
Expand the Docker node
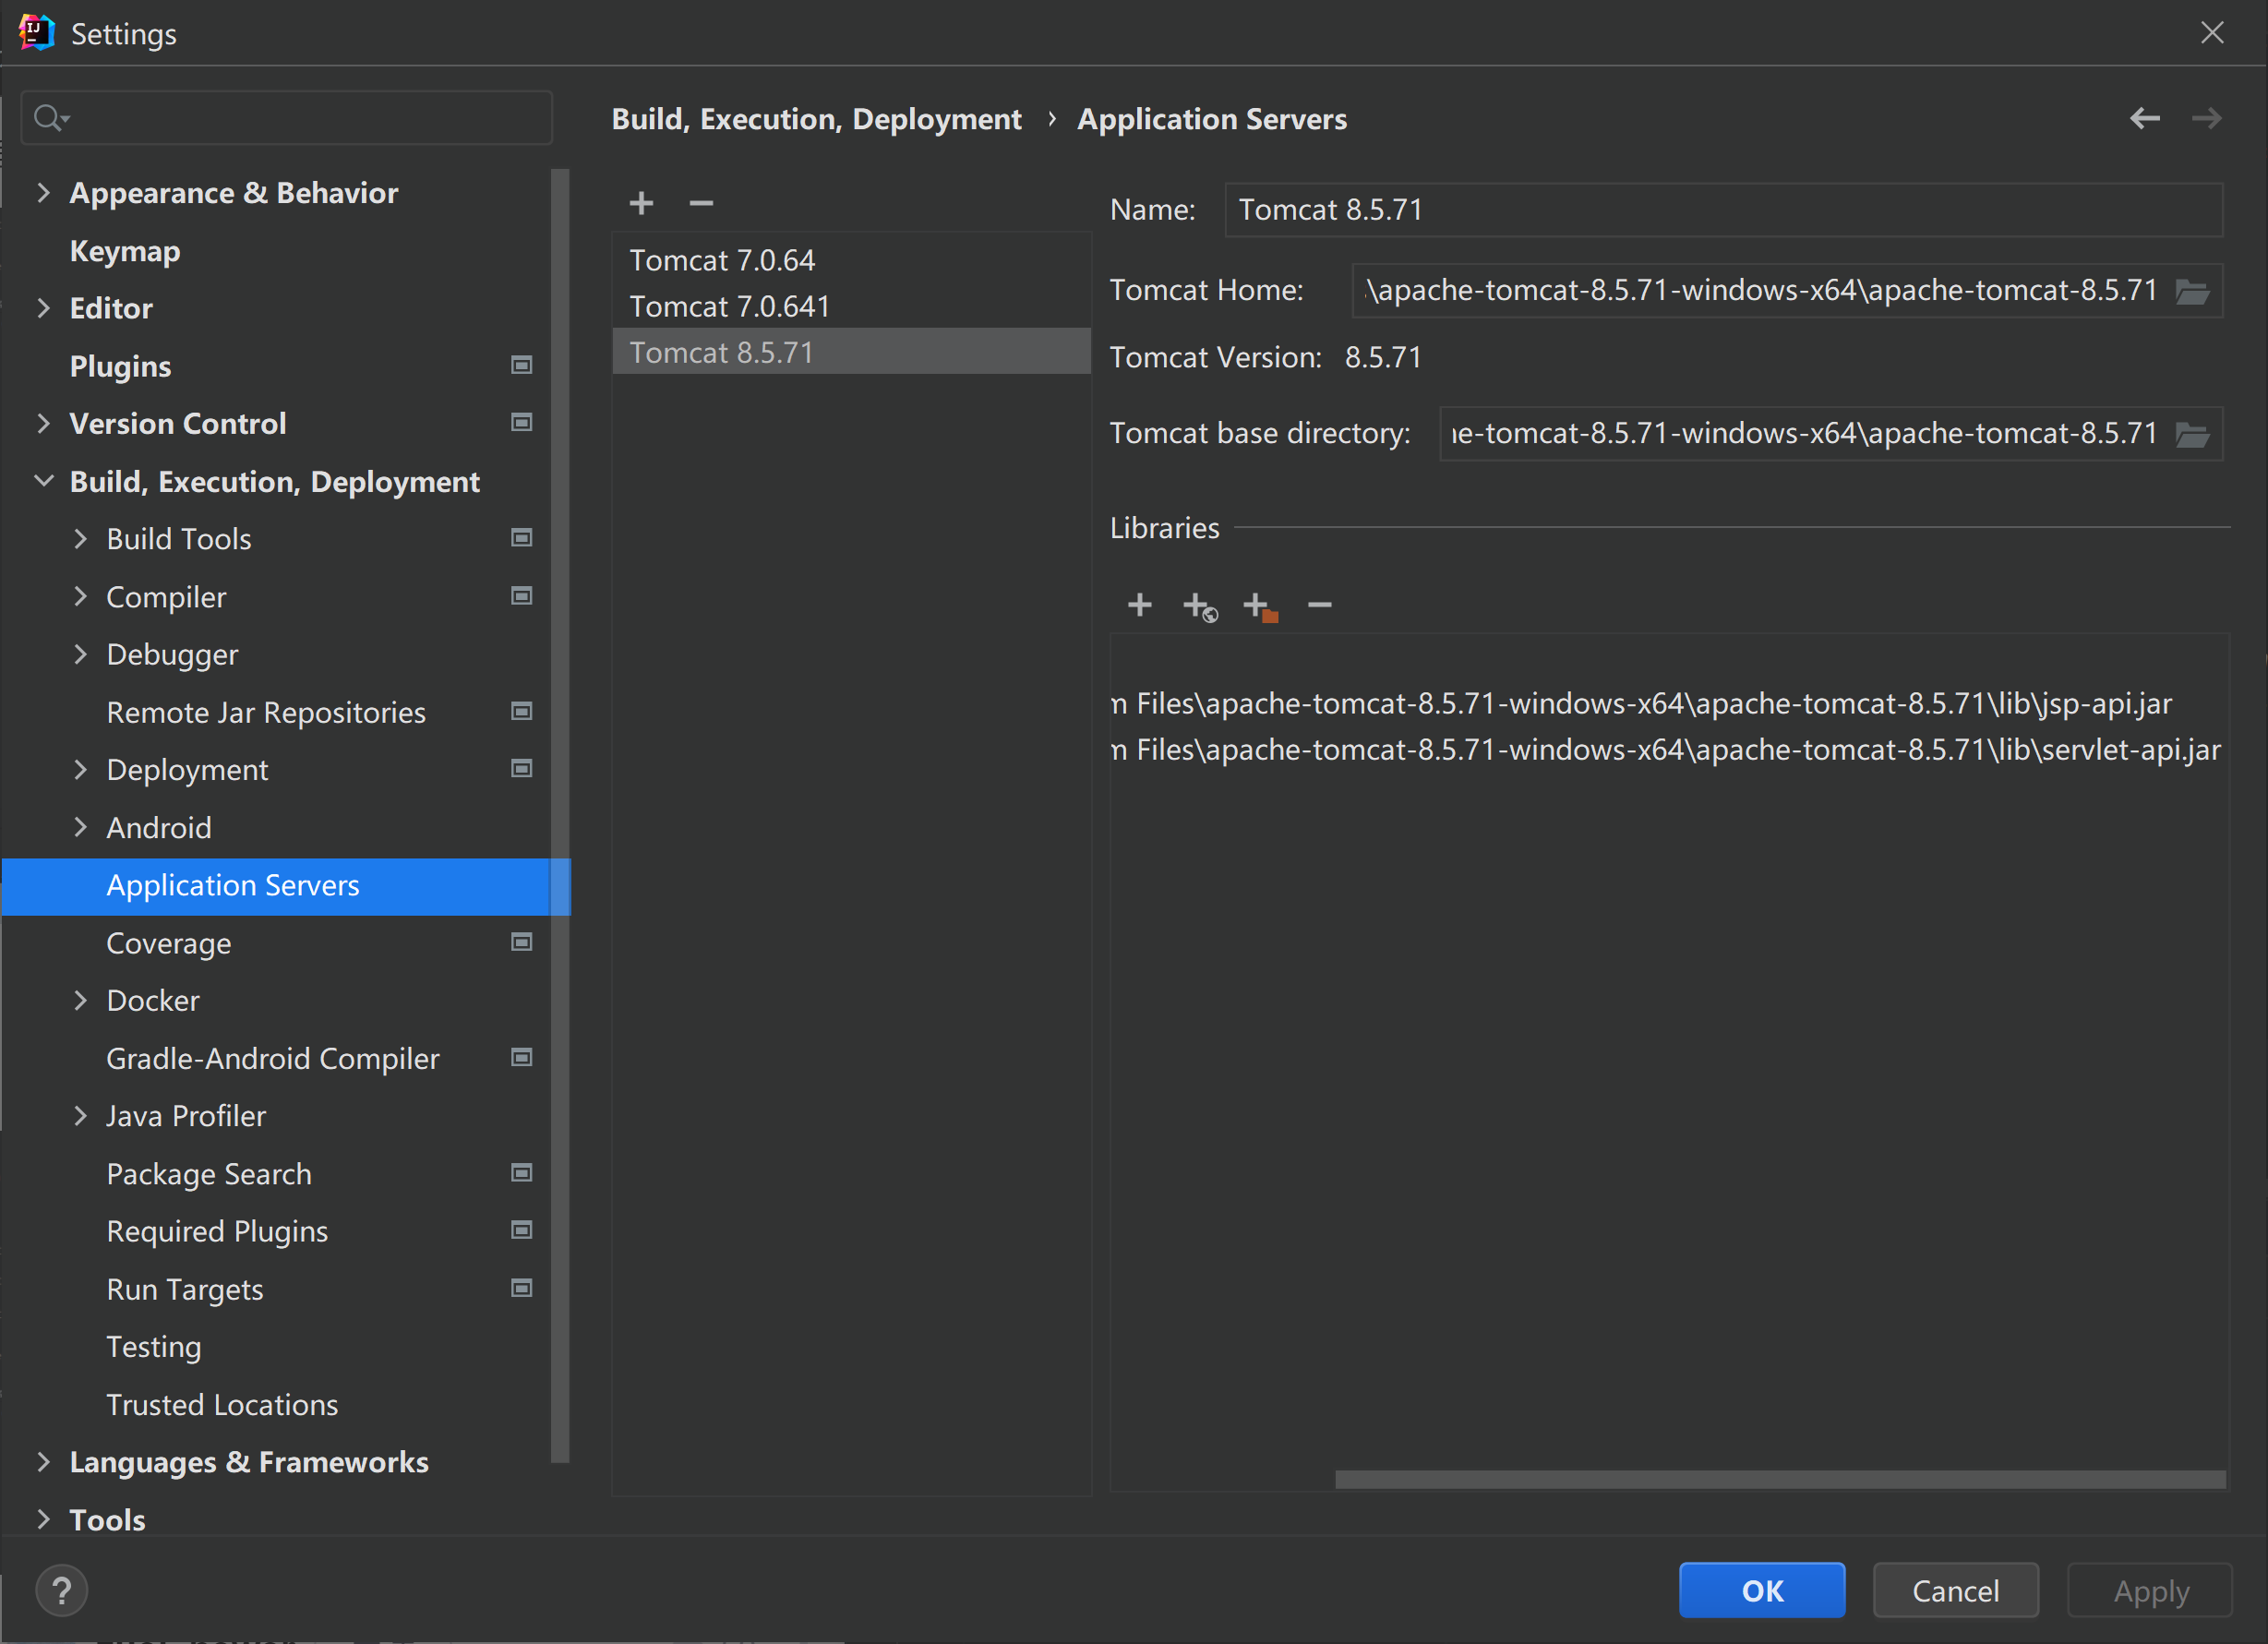click(81, 1000)
